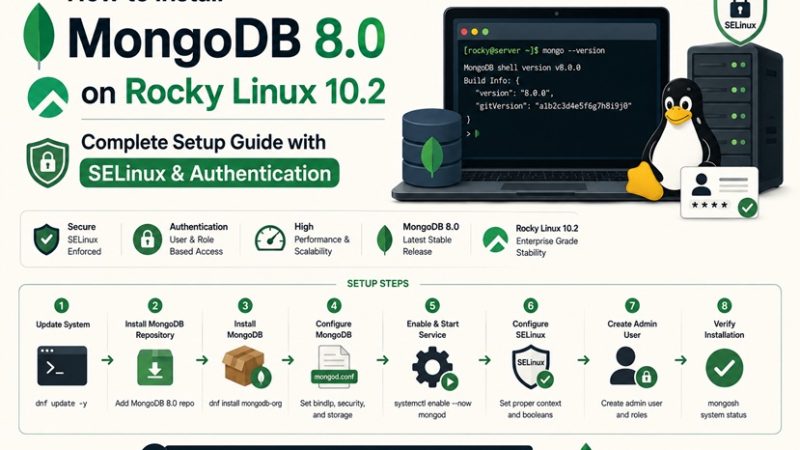Image resolution: width=800 pixels, height=450 pixels.
Task: Click the green download box icon under 'Install MongoDB Repository'
Action: coord(155,367)
